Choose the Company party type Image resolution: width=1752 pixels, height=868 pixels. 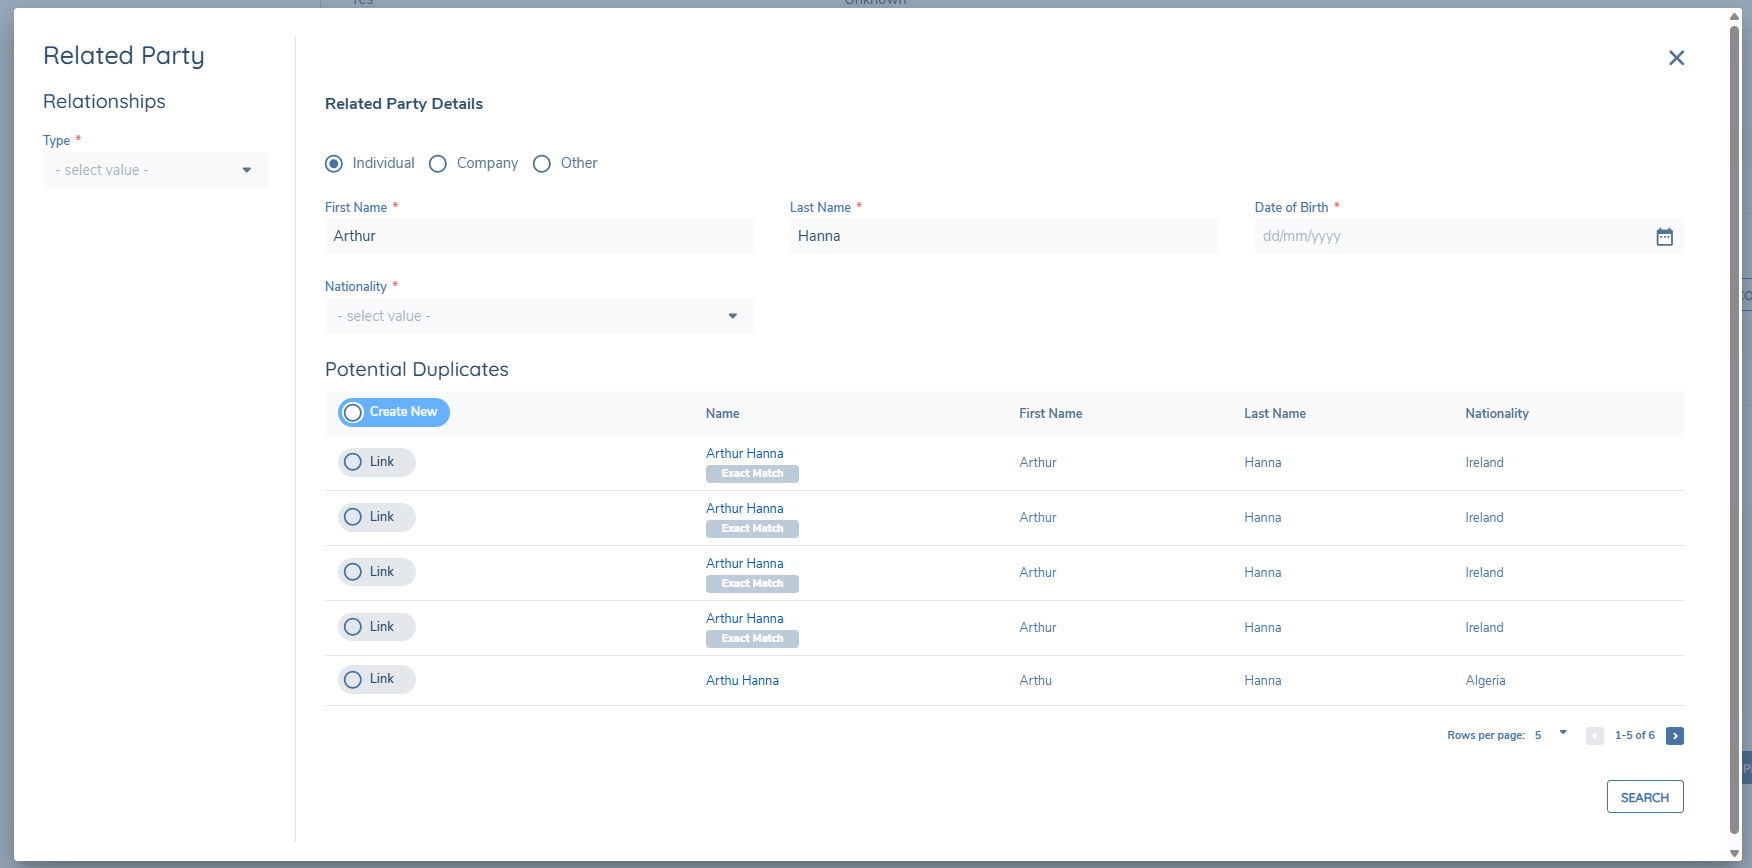pyautogui.click(x=438, y=164)
